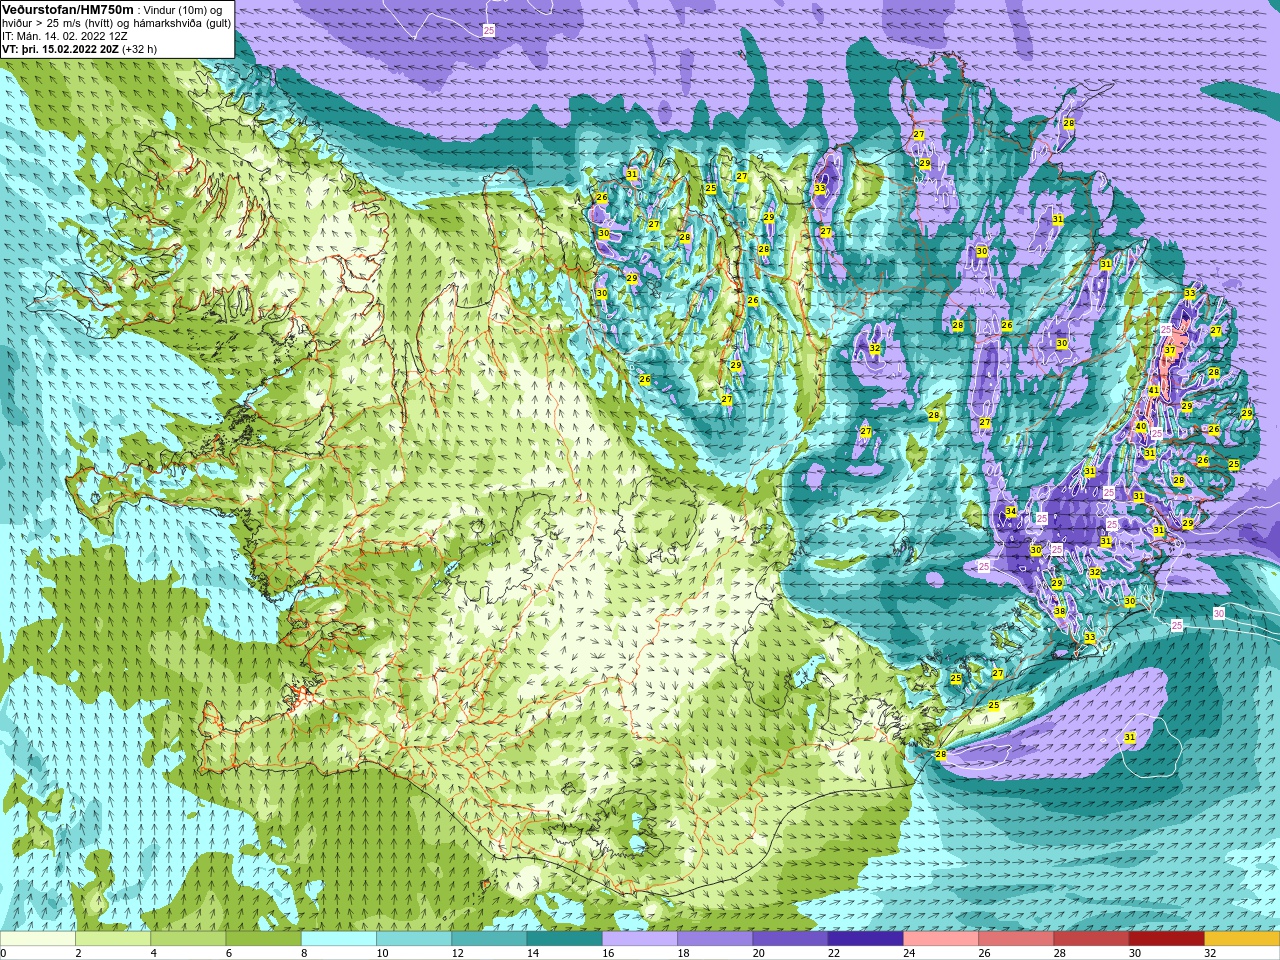
Task: Click the yellow gust label 41
Action: [1153, 391]
